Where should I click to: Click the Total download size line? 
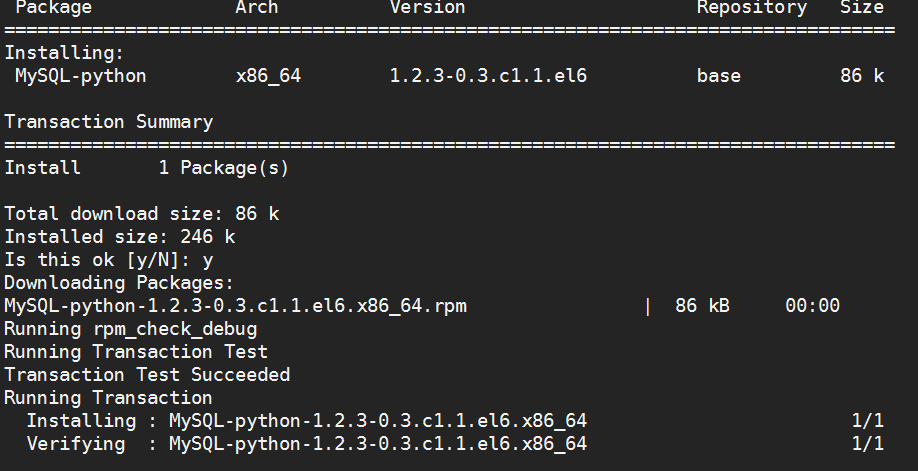click(142, 214)
